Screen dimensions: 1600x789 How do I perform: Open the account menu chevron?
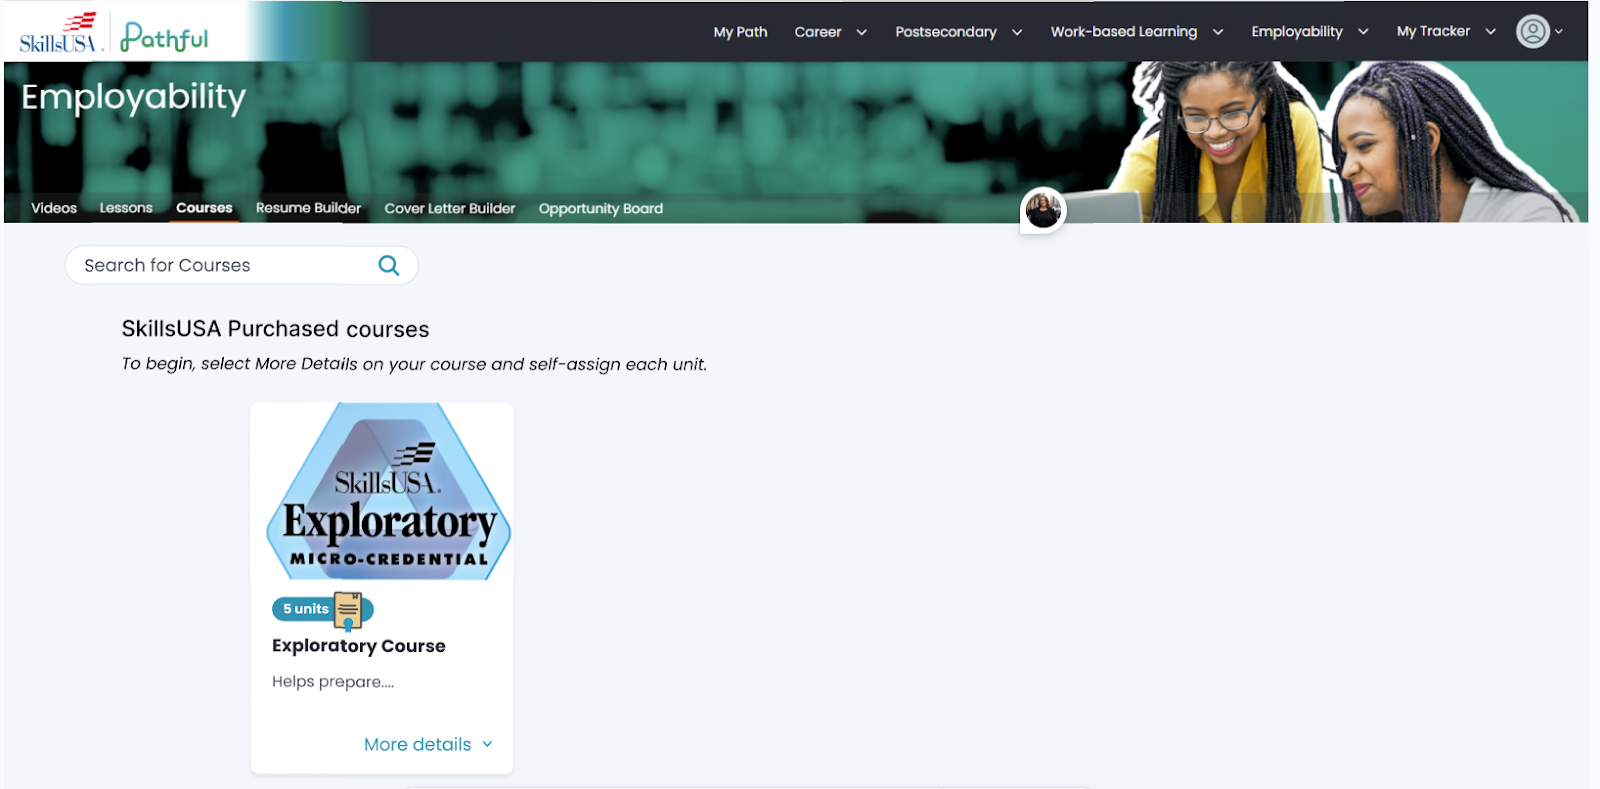[x=1559, y=32]
